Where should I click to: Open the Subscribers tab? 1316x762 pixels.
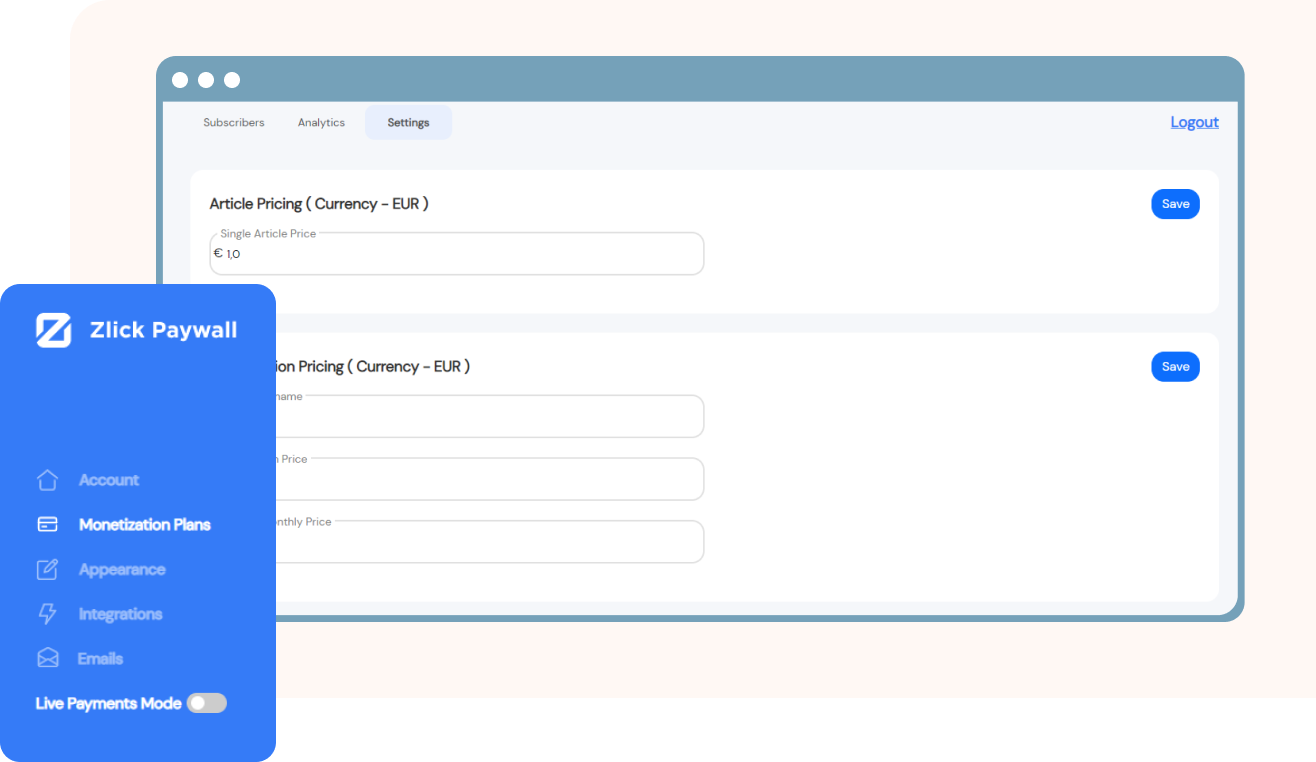[234, 123]
